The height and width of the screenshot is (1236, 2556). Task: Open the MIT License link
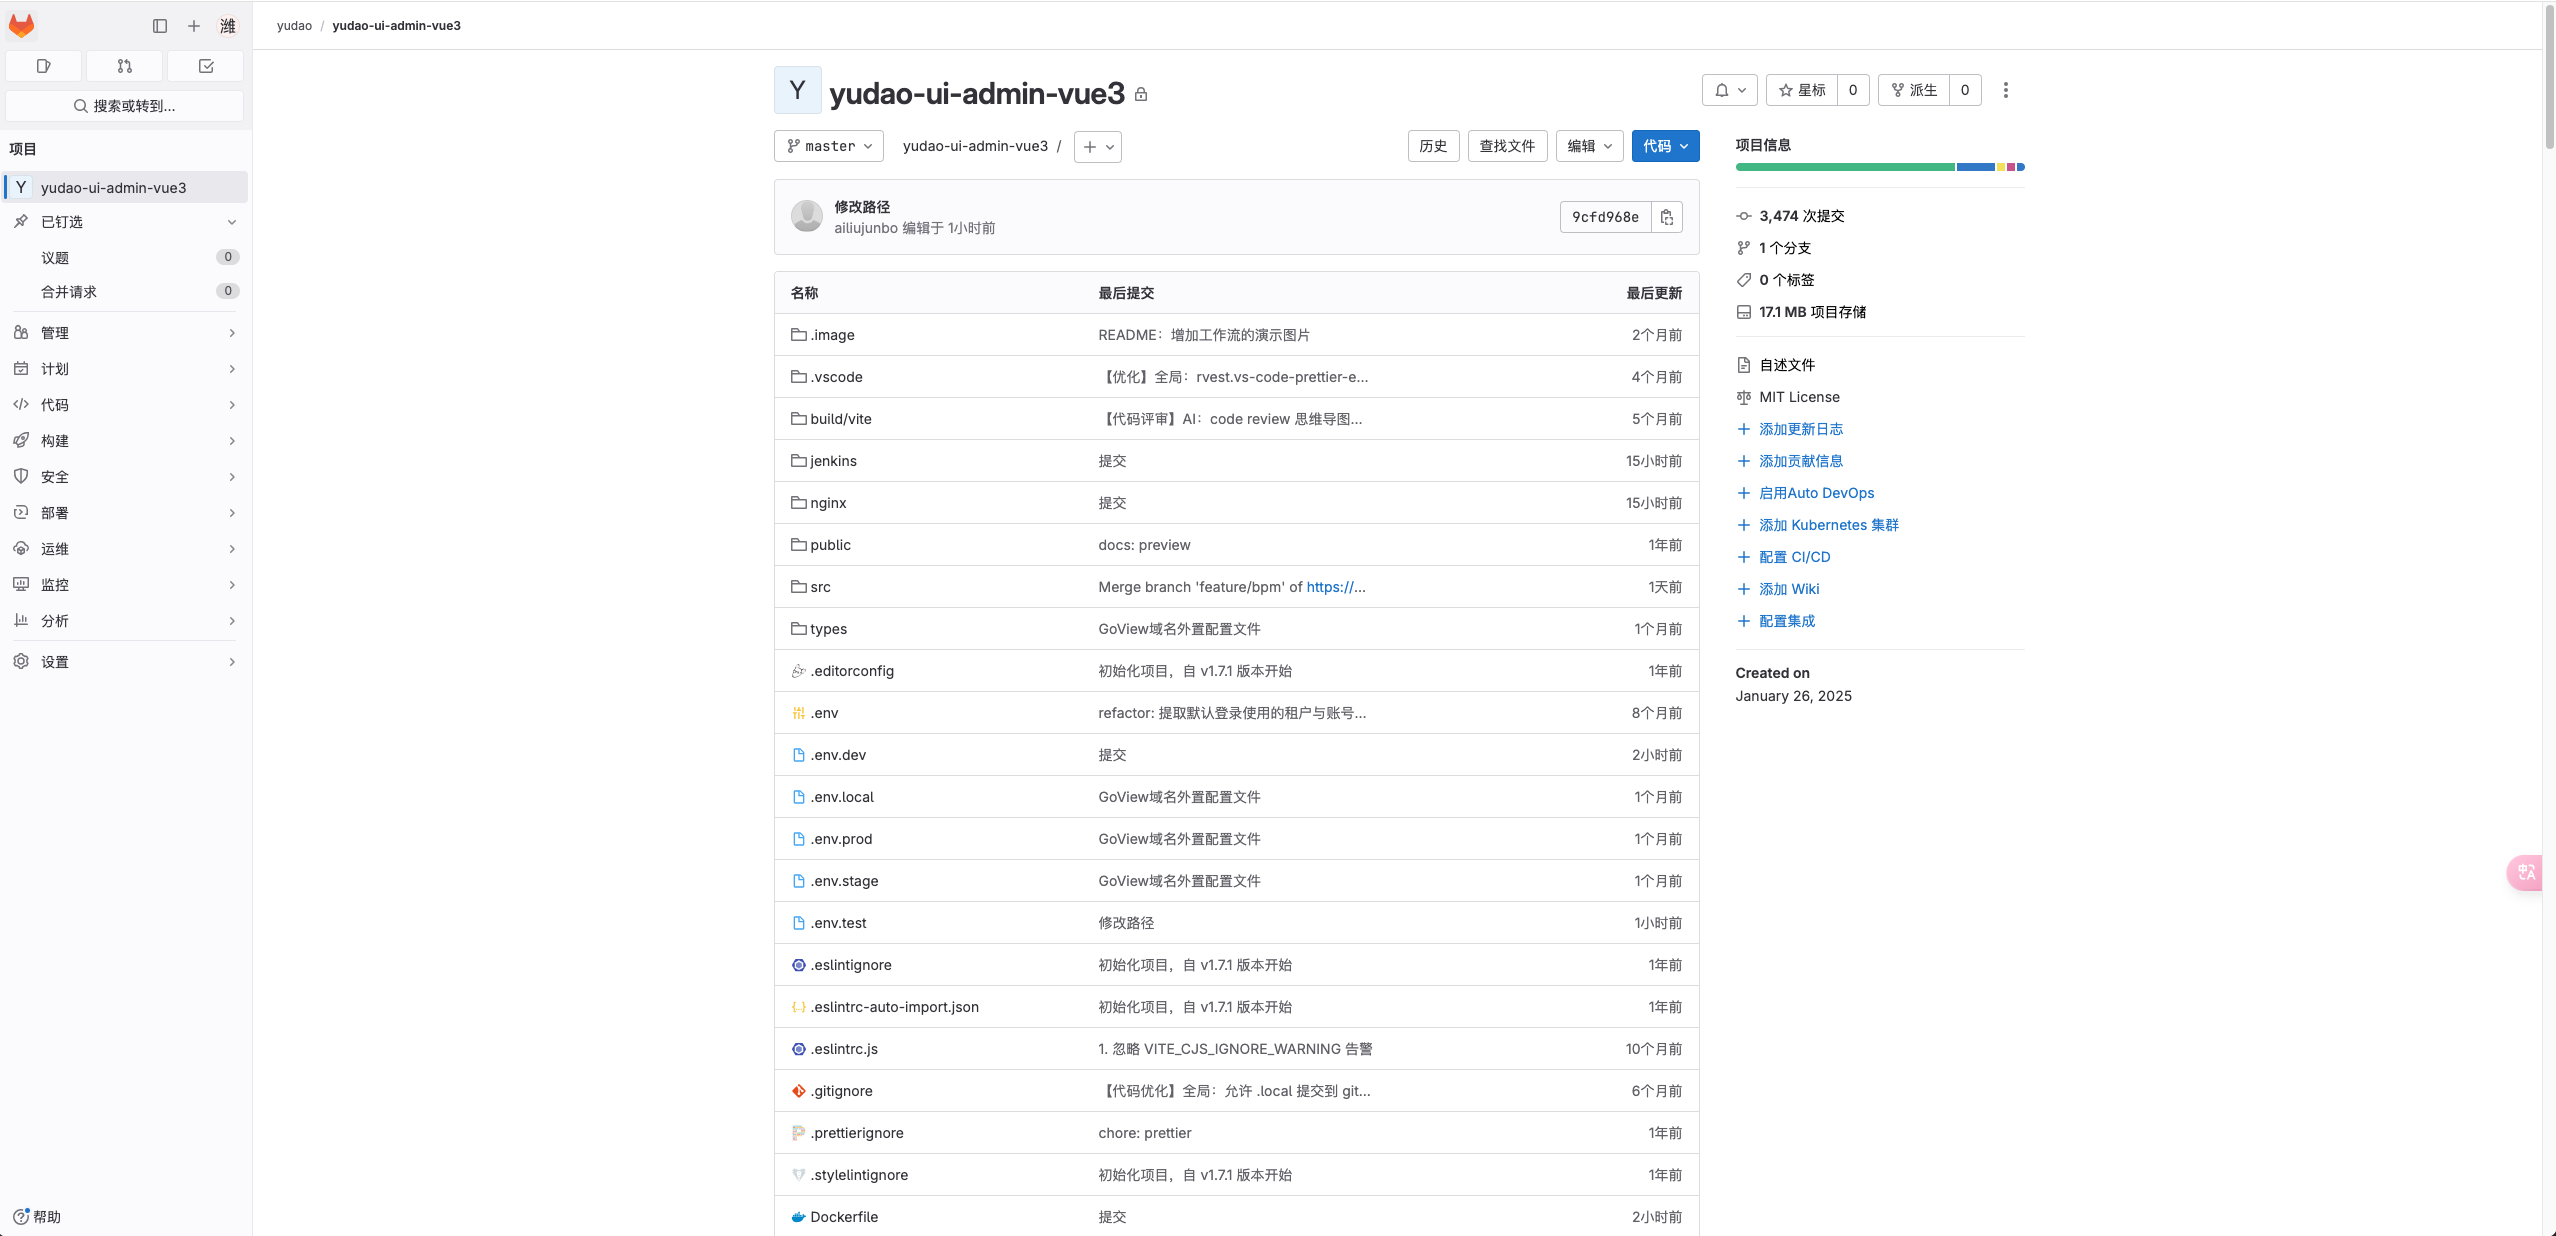coord(1799,397)
